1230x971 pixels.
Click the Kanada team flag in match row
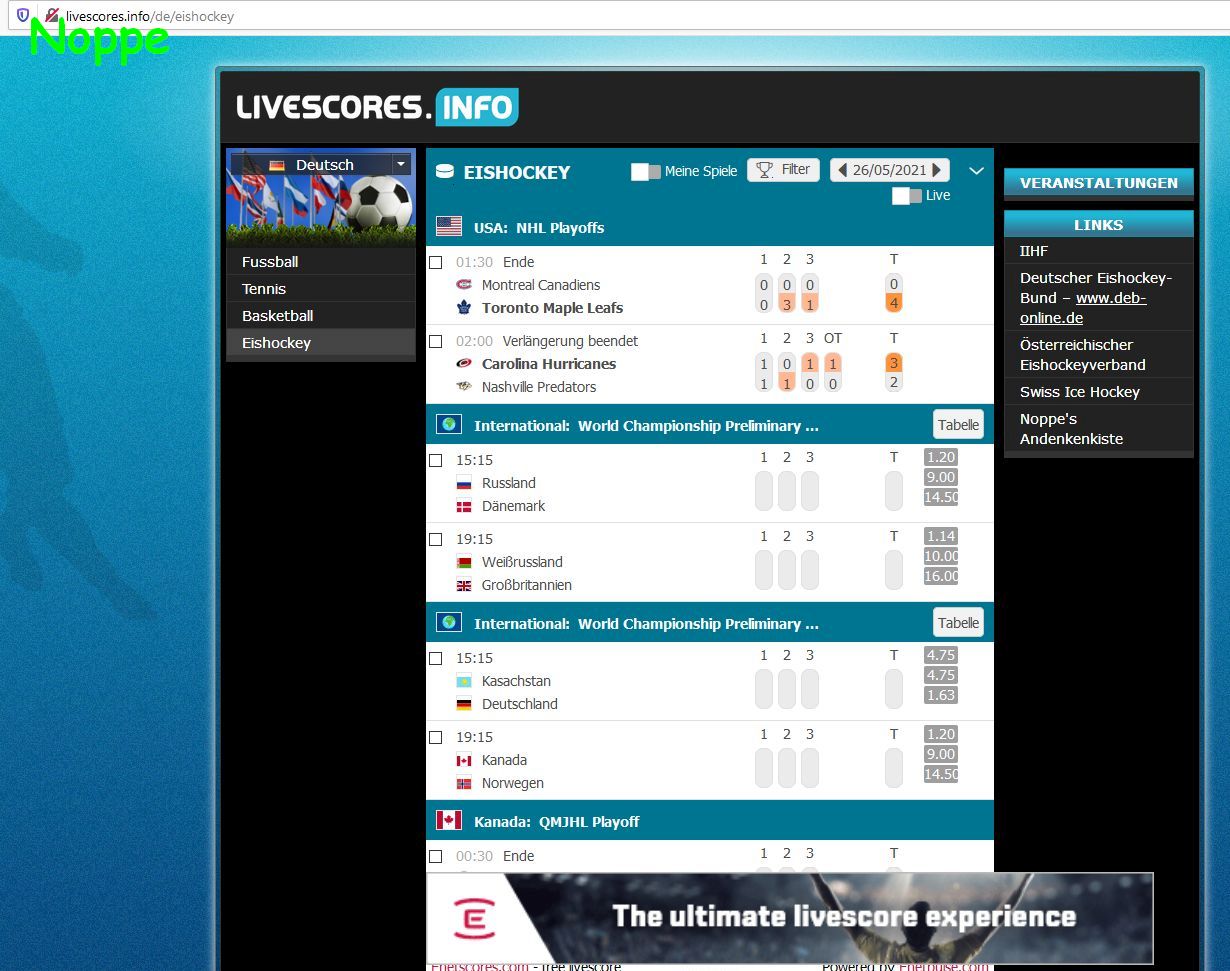coord(463,760)
